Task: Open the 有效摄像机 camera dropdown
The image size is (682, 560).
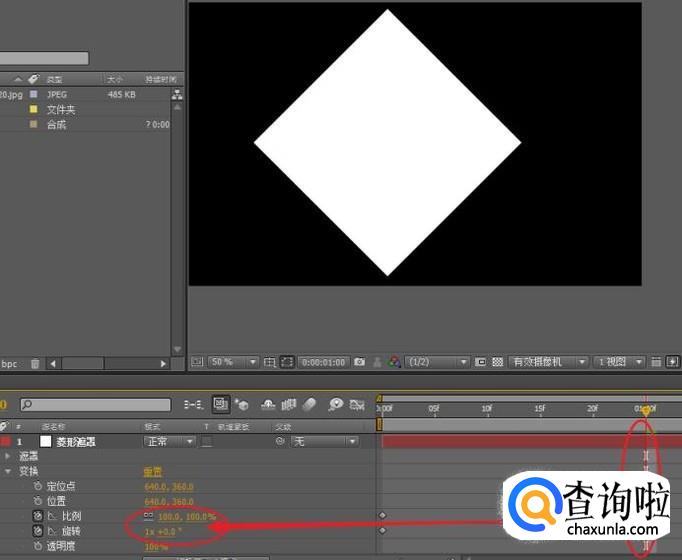Action: (548, 361)
